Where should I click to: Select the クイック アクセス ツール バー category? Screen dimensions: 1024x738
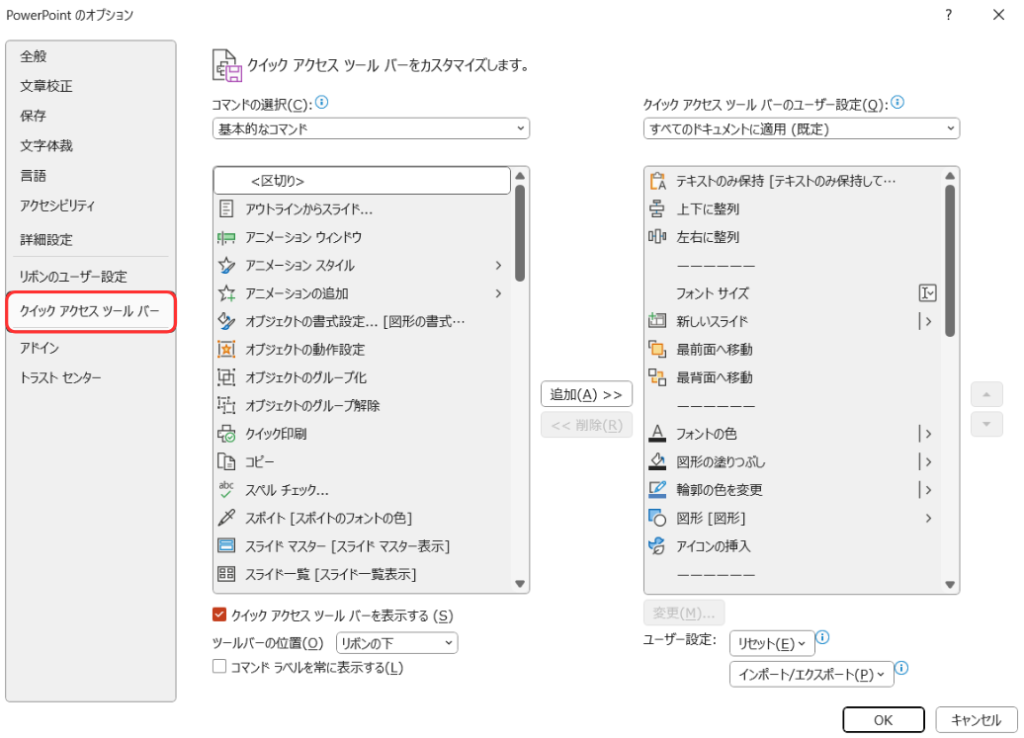[91, 312]
